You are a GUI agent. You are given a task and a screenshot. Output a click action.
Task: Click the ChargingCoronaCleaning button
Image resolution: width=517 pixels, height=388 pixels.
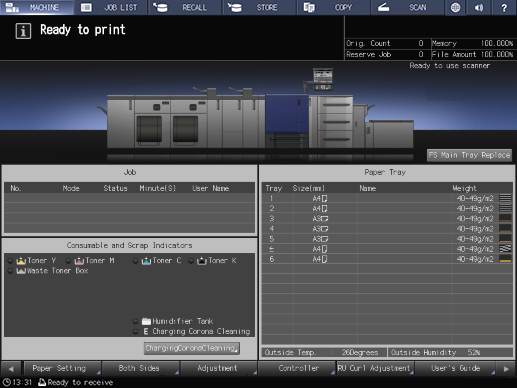[192, 348]
